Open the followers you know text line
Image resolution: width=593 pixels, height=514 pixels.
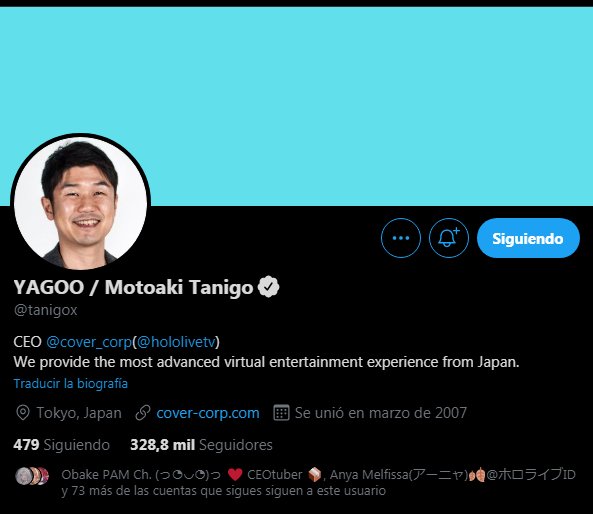pyautogui.click(x=318, y=483)
